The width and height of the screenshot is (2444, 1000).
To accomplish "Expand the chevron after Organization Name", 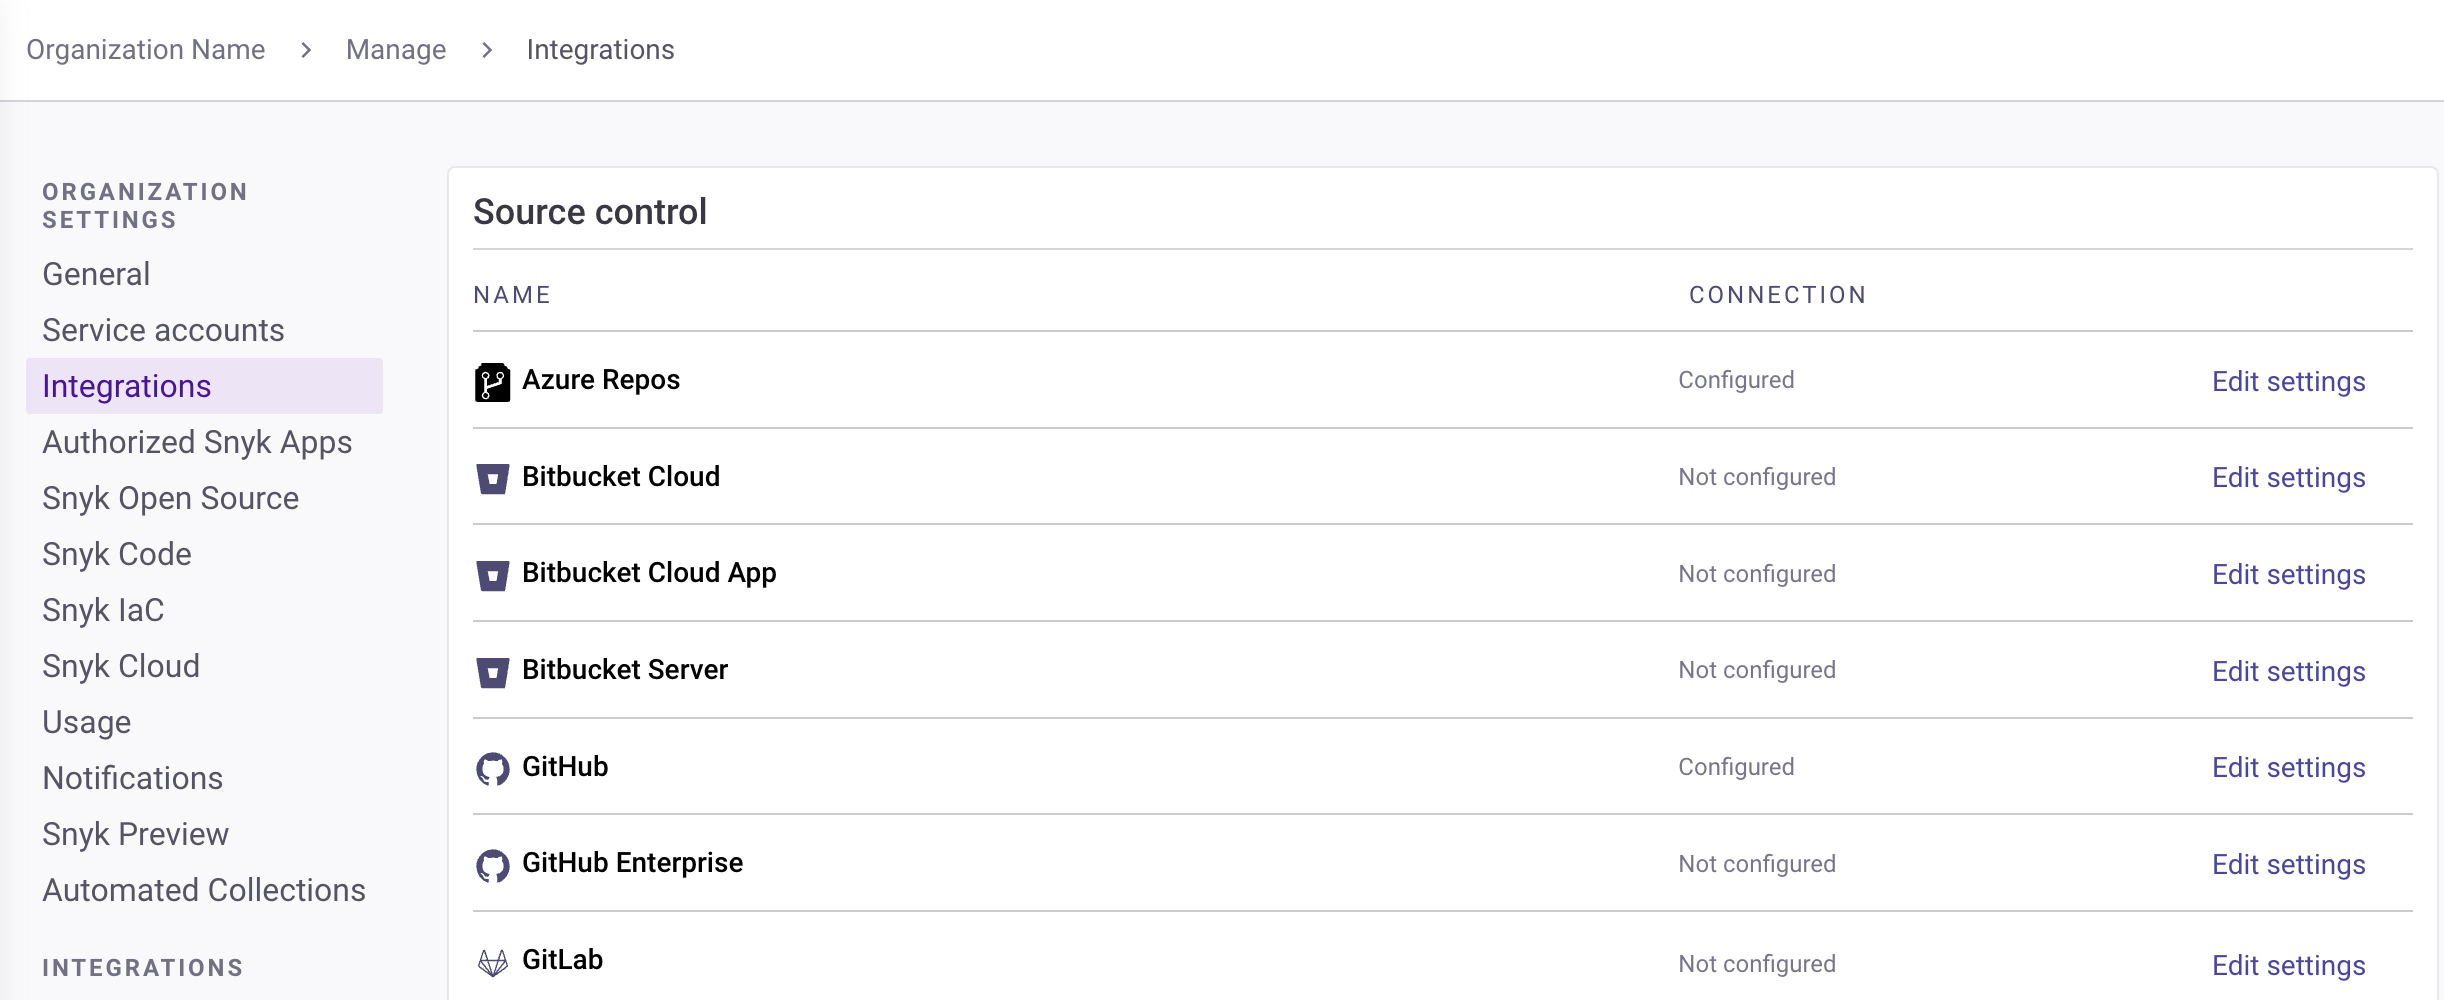I will point(305,49).
